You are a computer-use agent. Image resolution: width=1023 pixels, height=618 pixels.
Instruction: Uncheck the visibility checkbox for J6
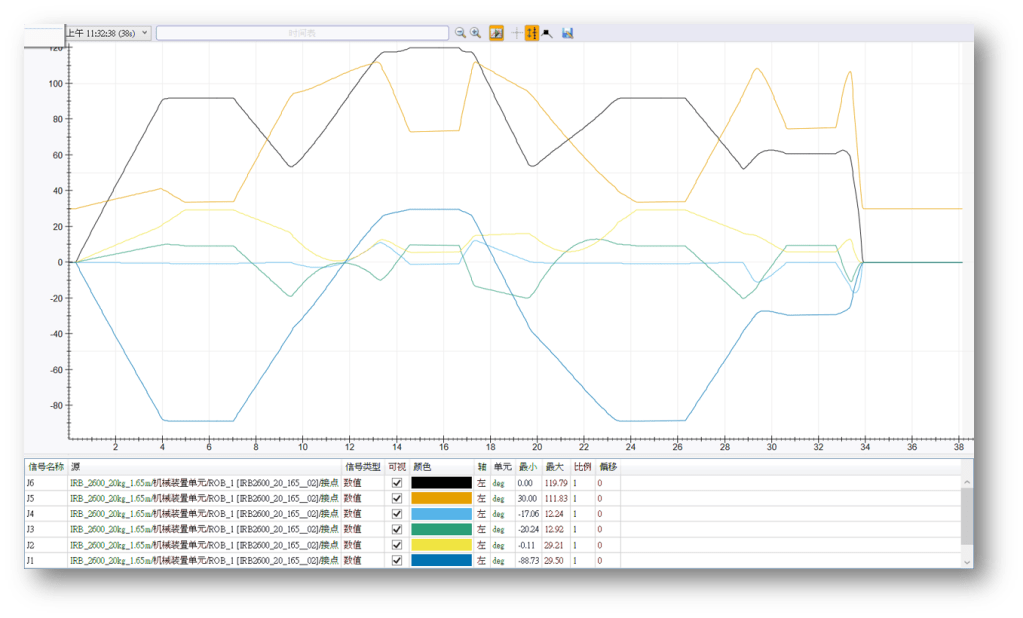coord(397,483)
